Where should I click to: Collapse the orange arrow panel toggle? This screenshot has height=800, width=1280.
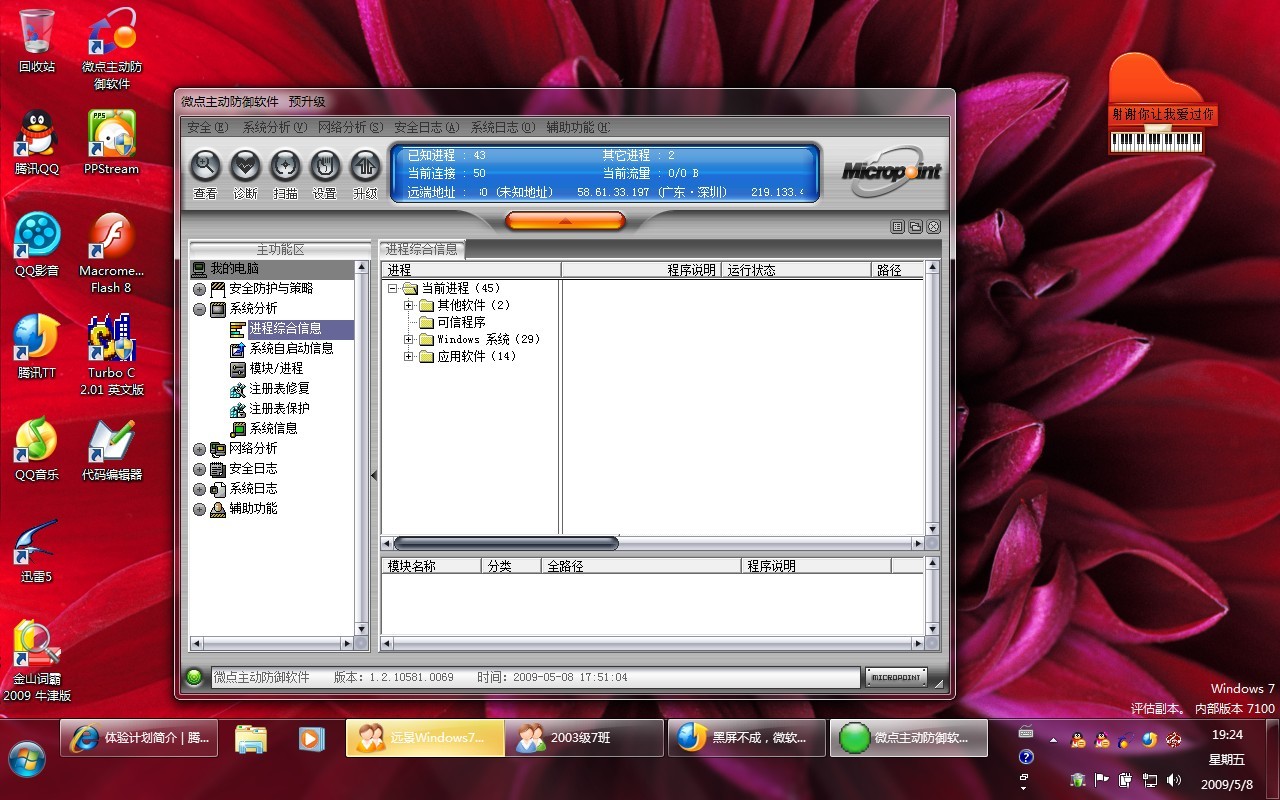(x=565, y=220)
